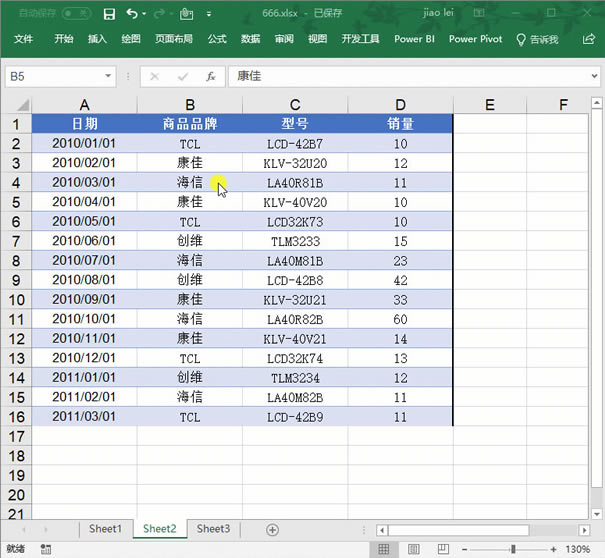Screen dimensions: 605x558
Task: Click the zoom slider handle
Action: coord(513,549)
